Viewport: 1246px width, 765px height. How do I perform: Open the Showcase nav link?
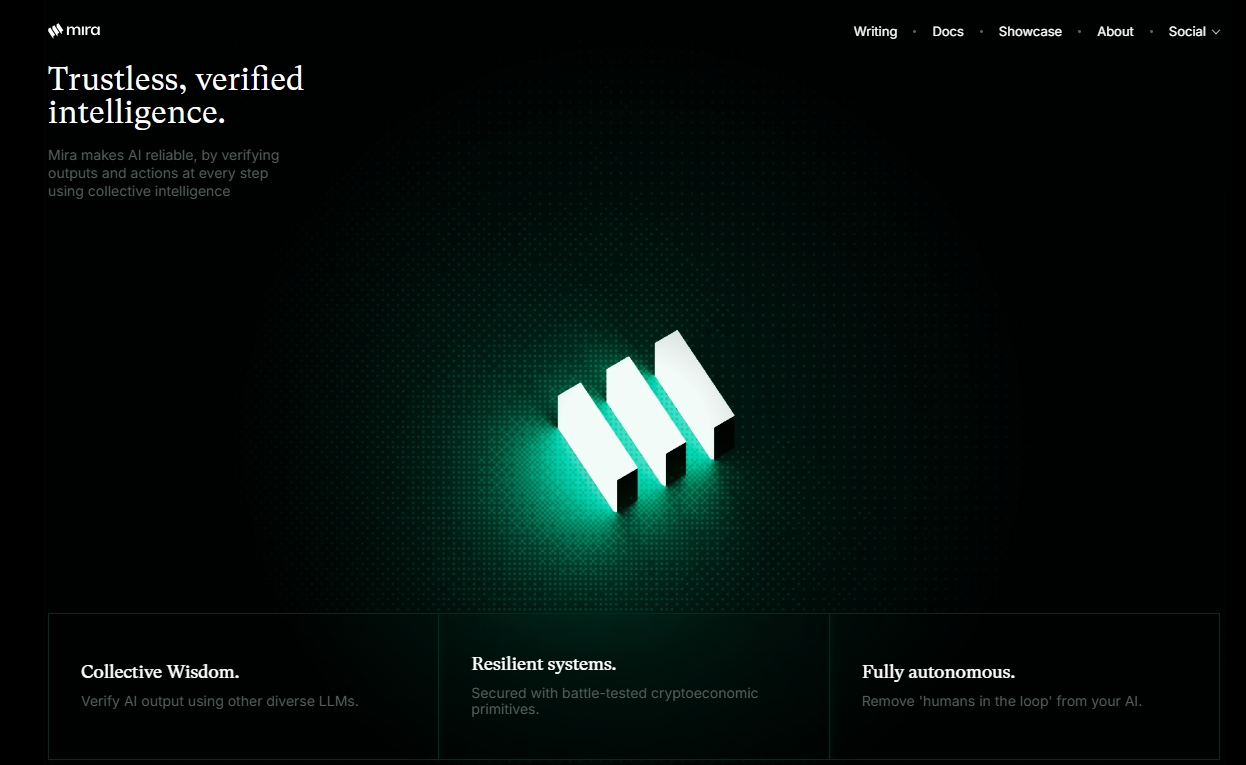click(1030, 32)
